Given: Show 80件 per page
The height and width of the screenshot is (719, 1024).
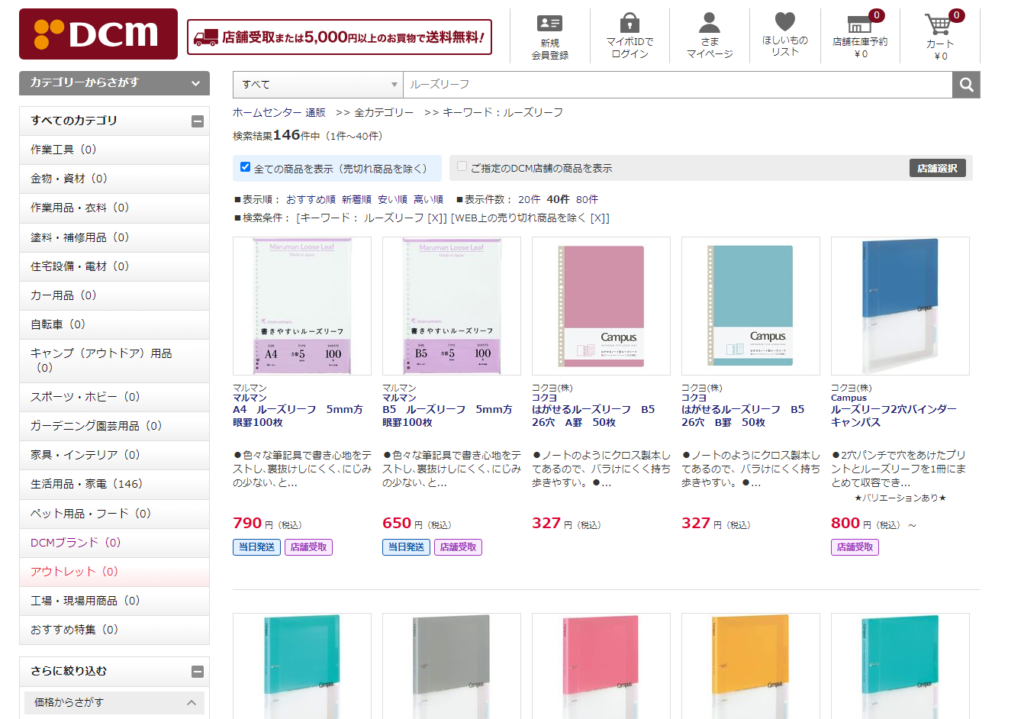Looking at the screenshot, I should tap(587, 199).
